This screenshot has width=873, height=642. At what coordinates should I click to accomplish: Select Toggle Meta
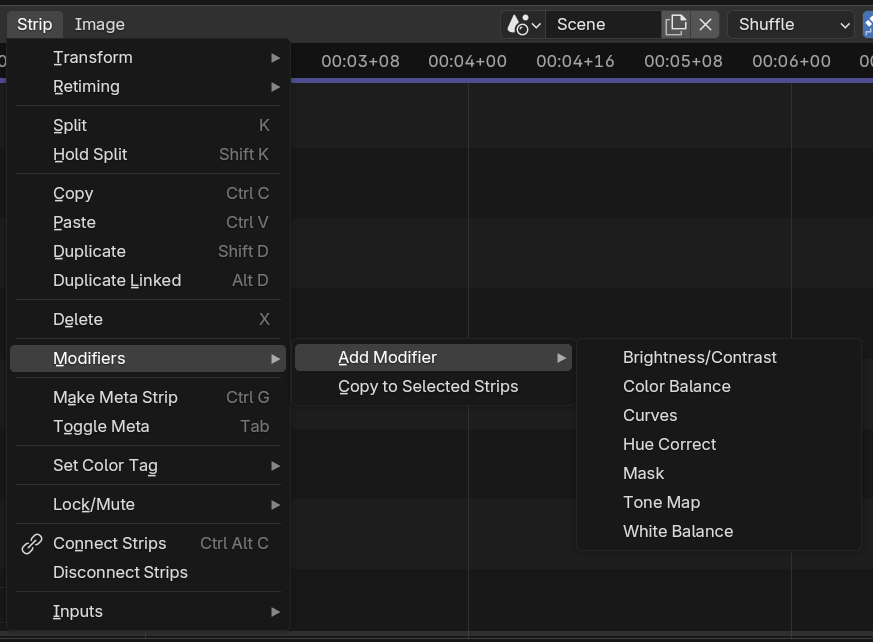[148, 426]
